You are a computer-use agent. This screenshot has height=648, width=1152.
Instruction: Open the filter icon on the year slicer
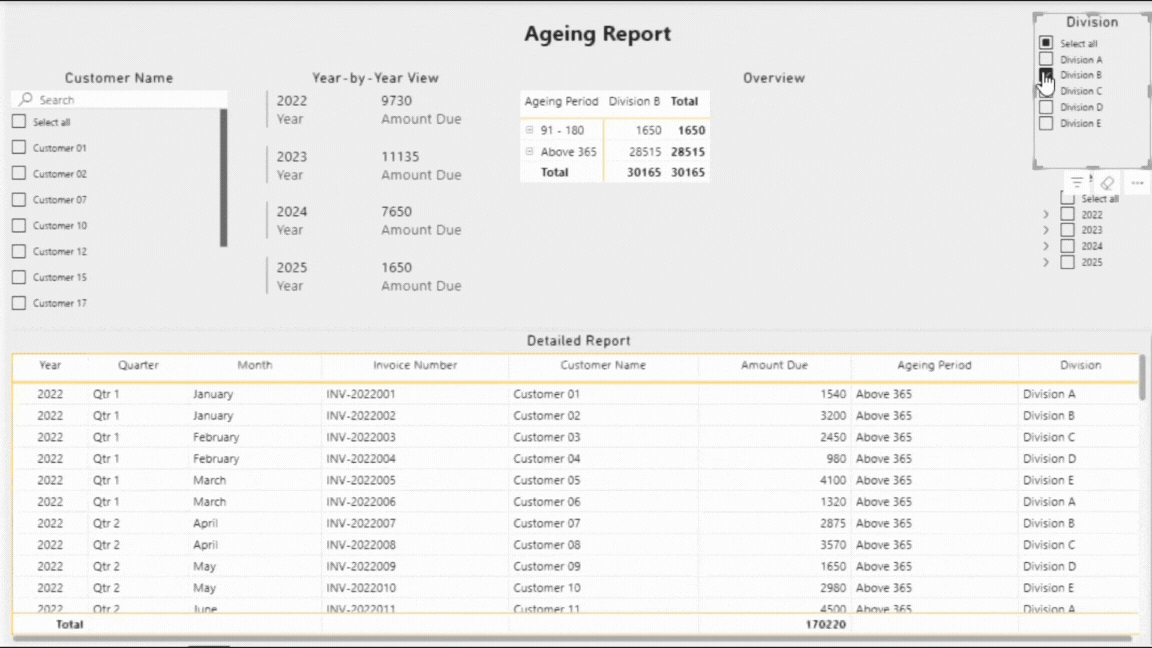coord(1075,182)
